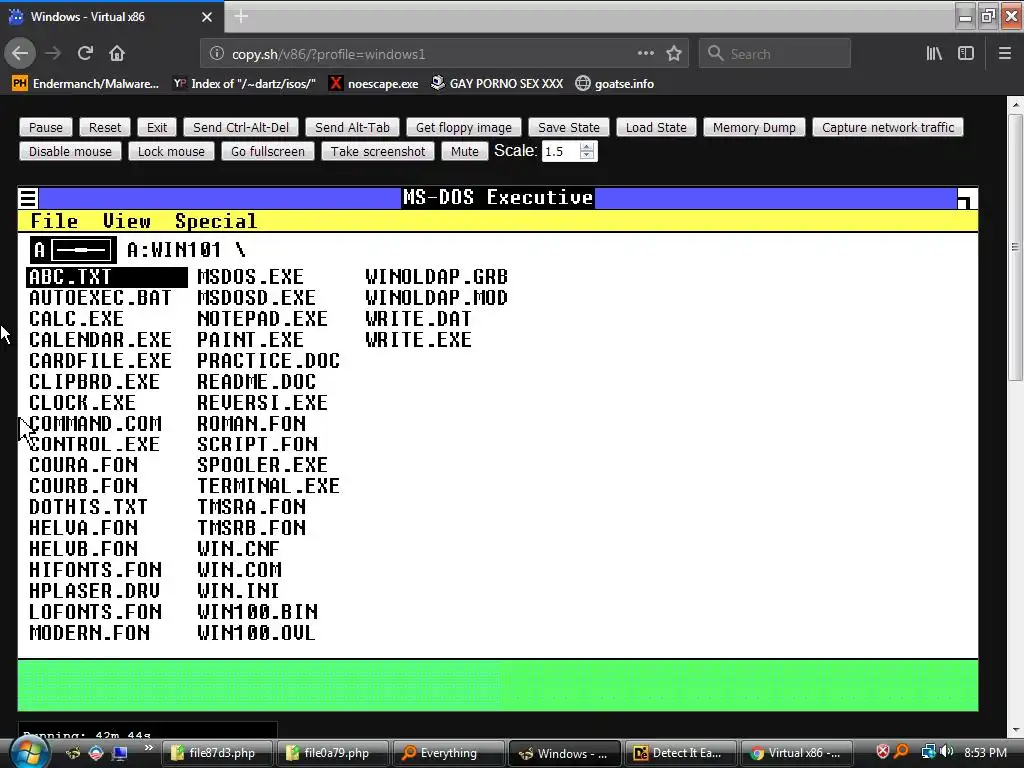The height and width of the screenshot is (768, 1024).
Task: Select PAINT.EXE in file list
Action: (x=250, y=340)
